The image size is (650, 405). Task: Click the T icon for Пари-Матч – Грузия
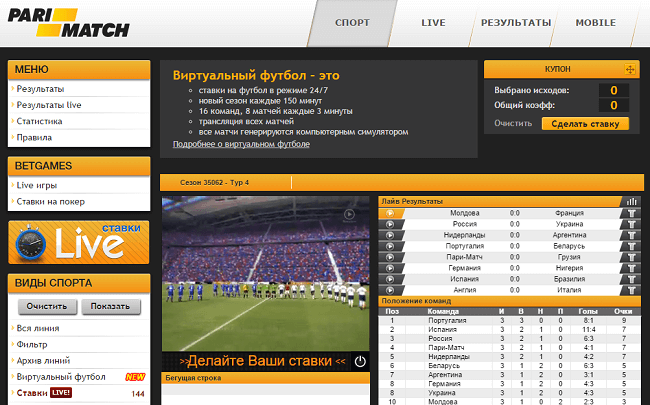pos(631,257)
